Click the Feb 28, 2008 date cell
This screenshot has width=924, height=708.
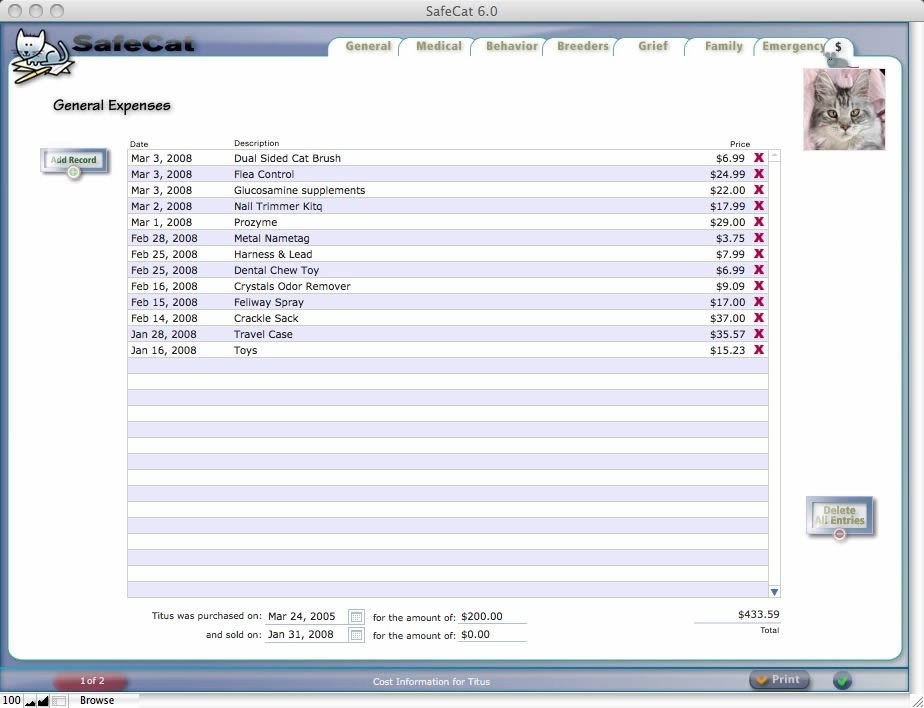(x=164, y=238)
